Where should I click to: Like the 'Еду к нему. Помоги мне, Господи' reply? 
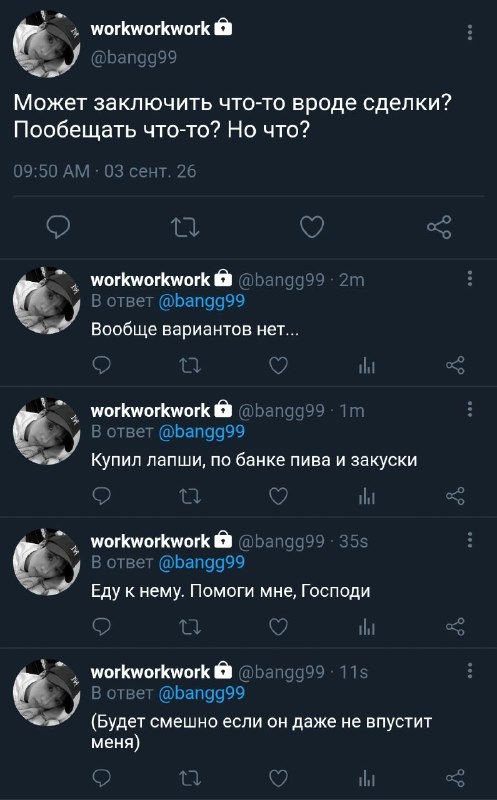click(x=278, y=627)
